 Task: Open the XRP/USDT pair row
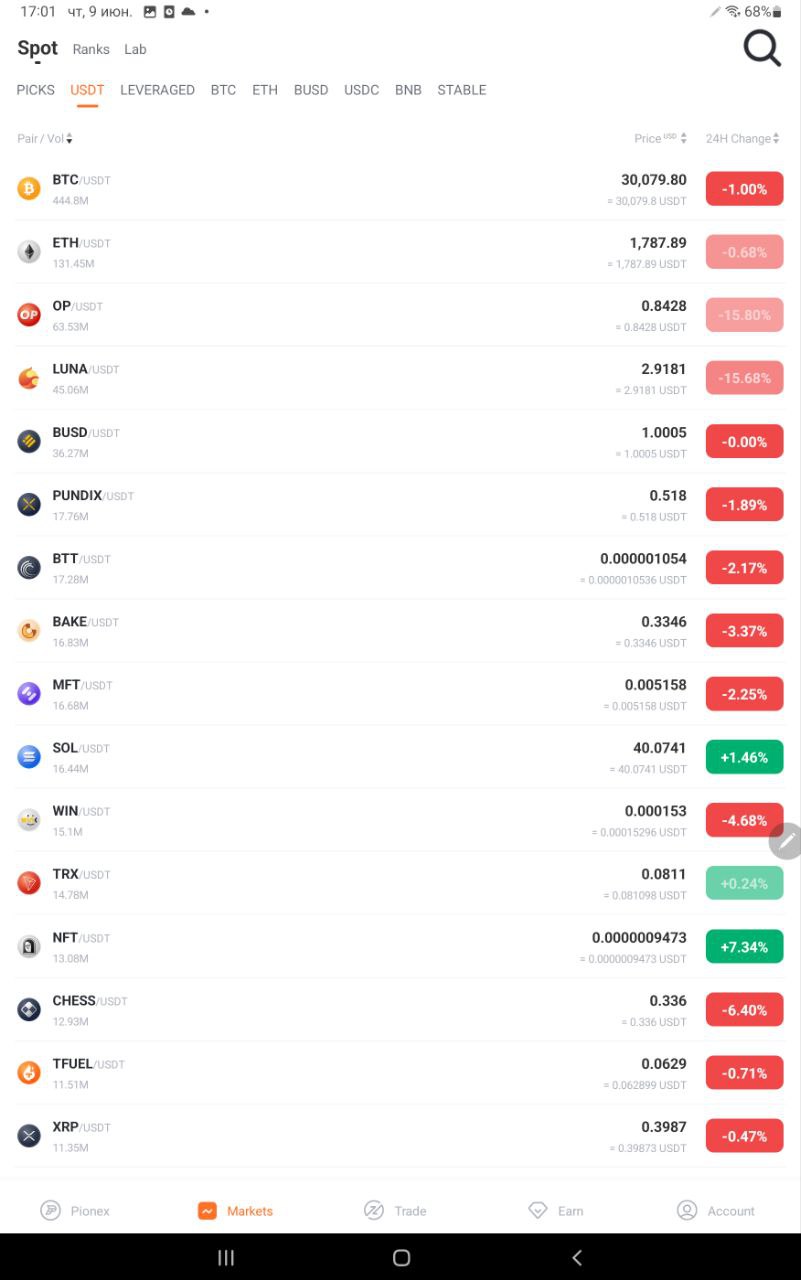(x=400, y=1136)
